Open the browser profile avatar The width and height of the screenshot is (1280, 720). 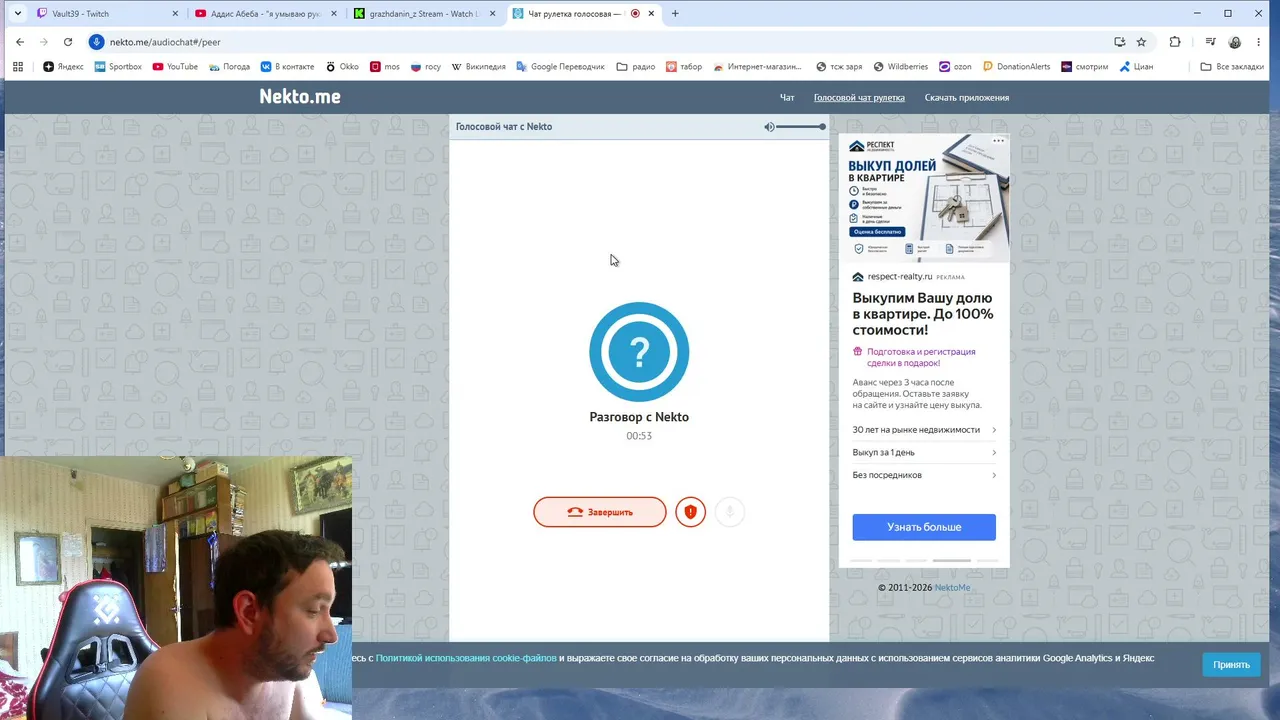tap(1236, 42)
